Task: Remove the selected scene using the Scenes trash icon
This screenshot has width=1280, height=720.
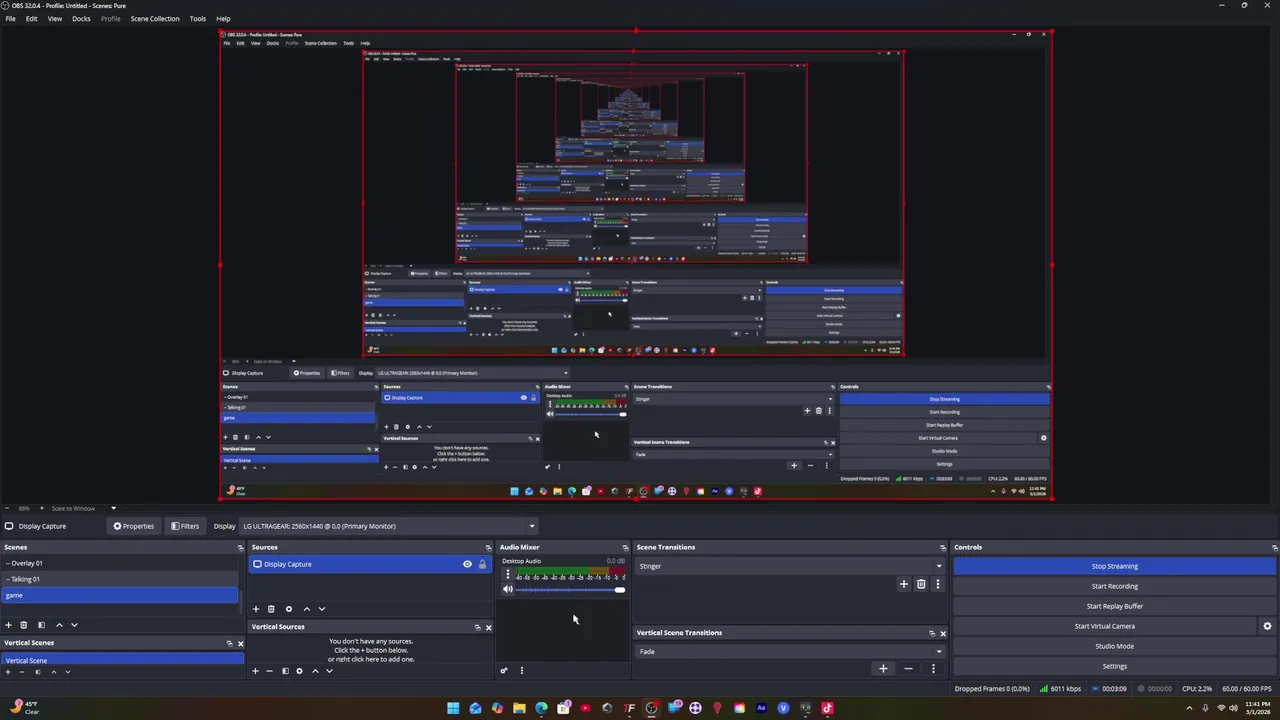Action: (24, 625)
